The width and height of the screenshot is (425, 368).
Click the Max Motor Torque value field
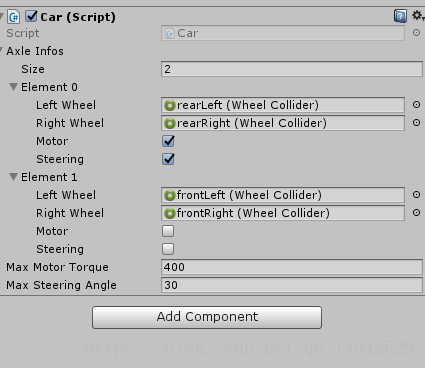coord(292,267)
